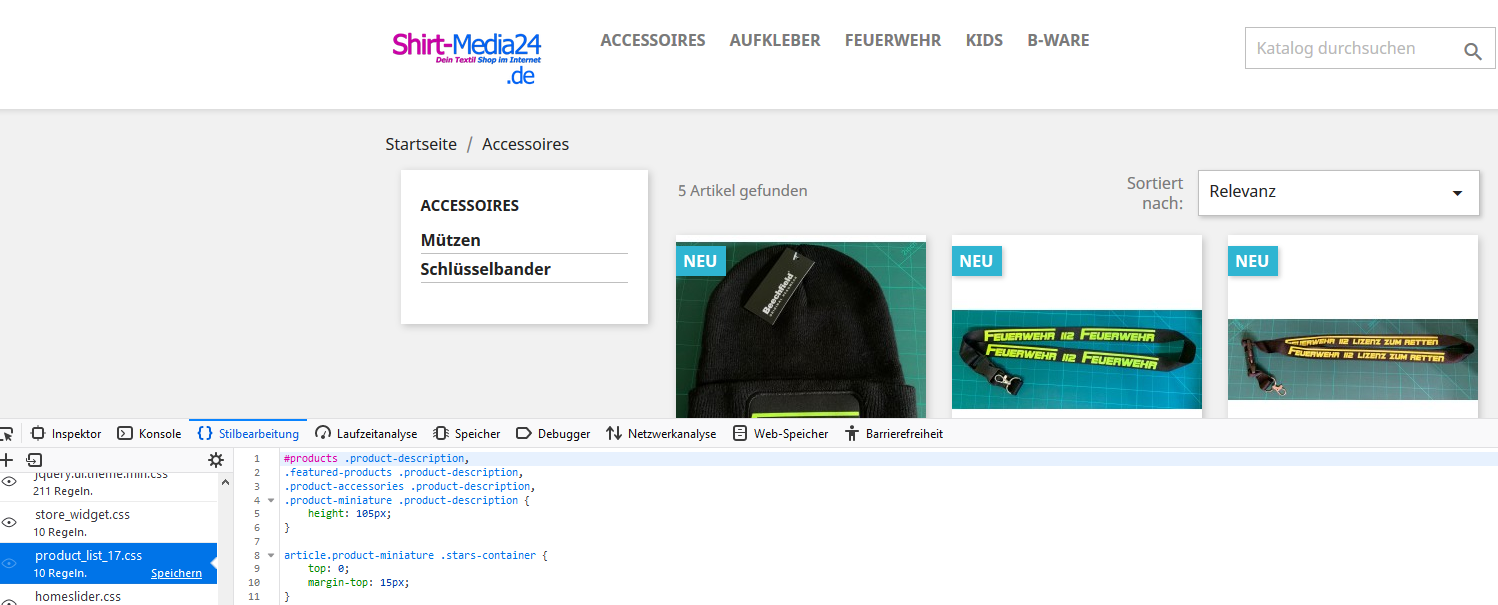Import a stylesheet using the import icon

[34, 460]
